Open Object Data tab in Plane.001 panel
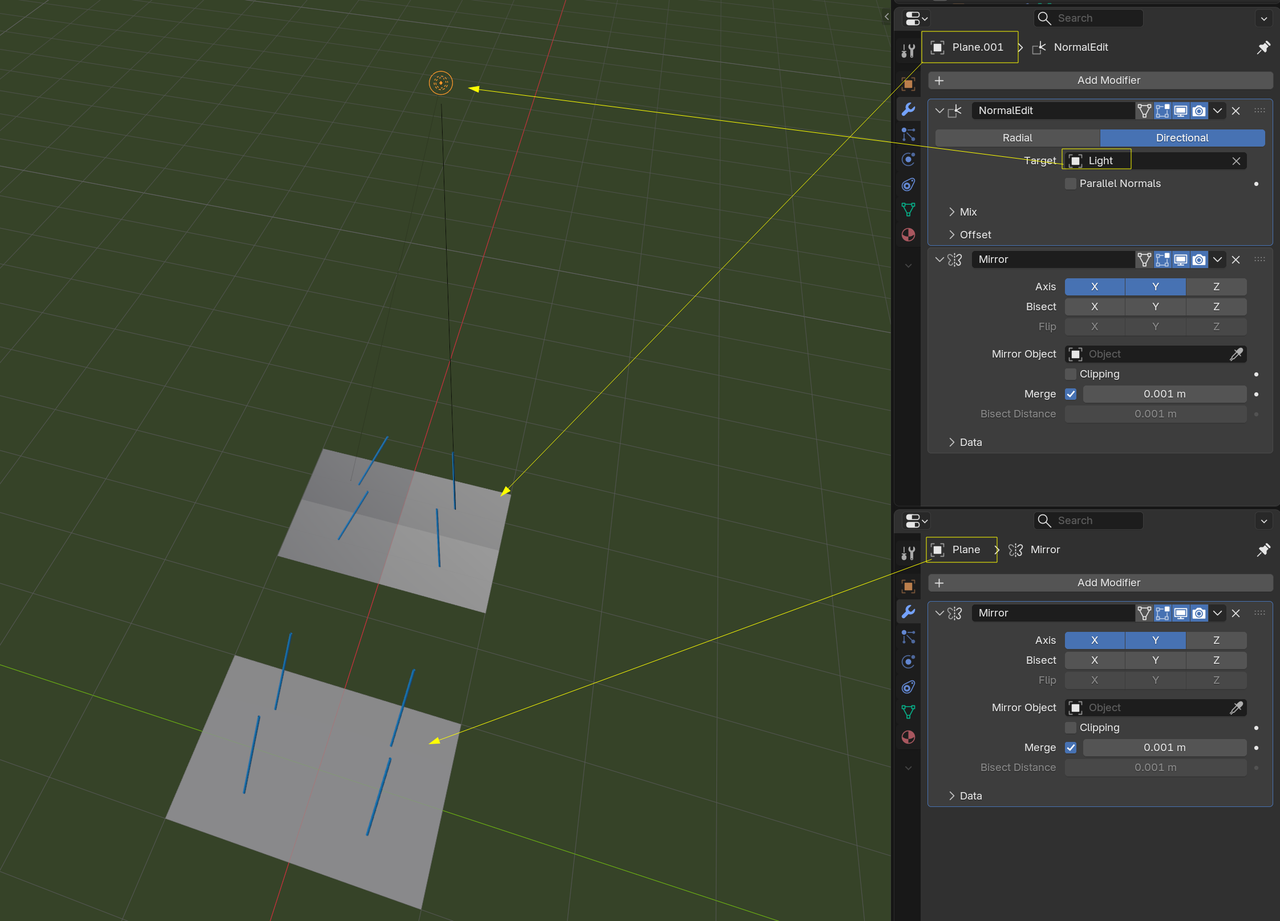This screenshot has width=1280, height=921. 908,209
